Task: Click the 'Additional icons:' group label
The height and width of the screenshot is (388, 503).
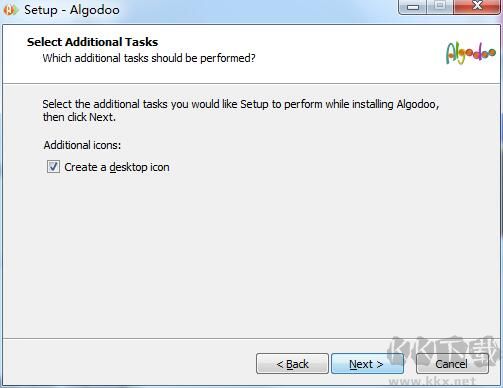Action: (82, 145)
